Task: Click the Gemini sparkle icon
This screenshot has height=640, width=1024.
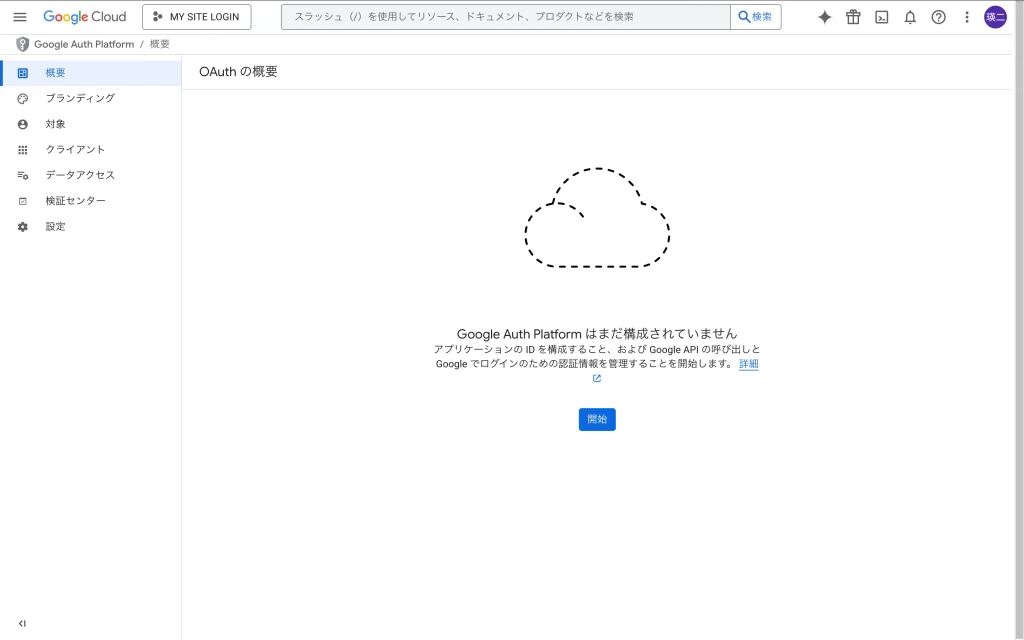Action: click(x=824, y=17)
